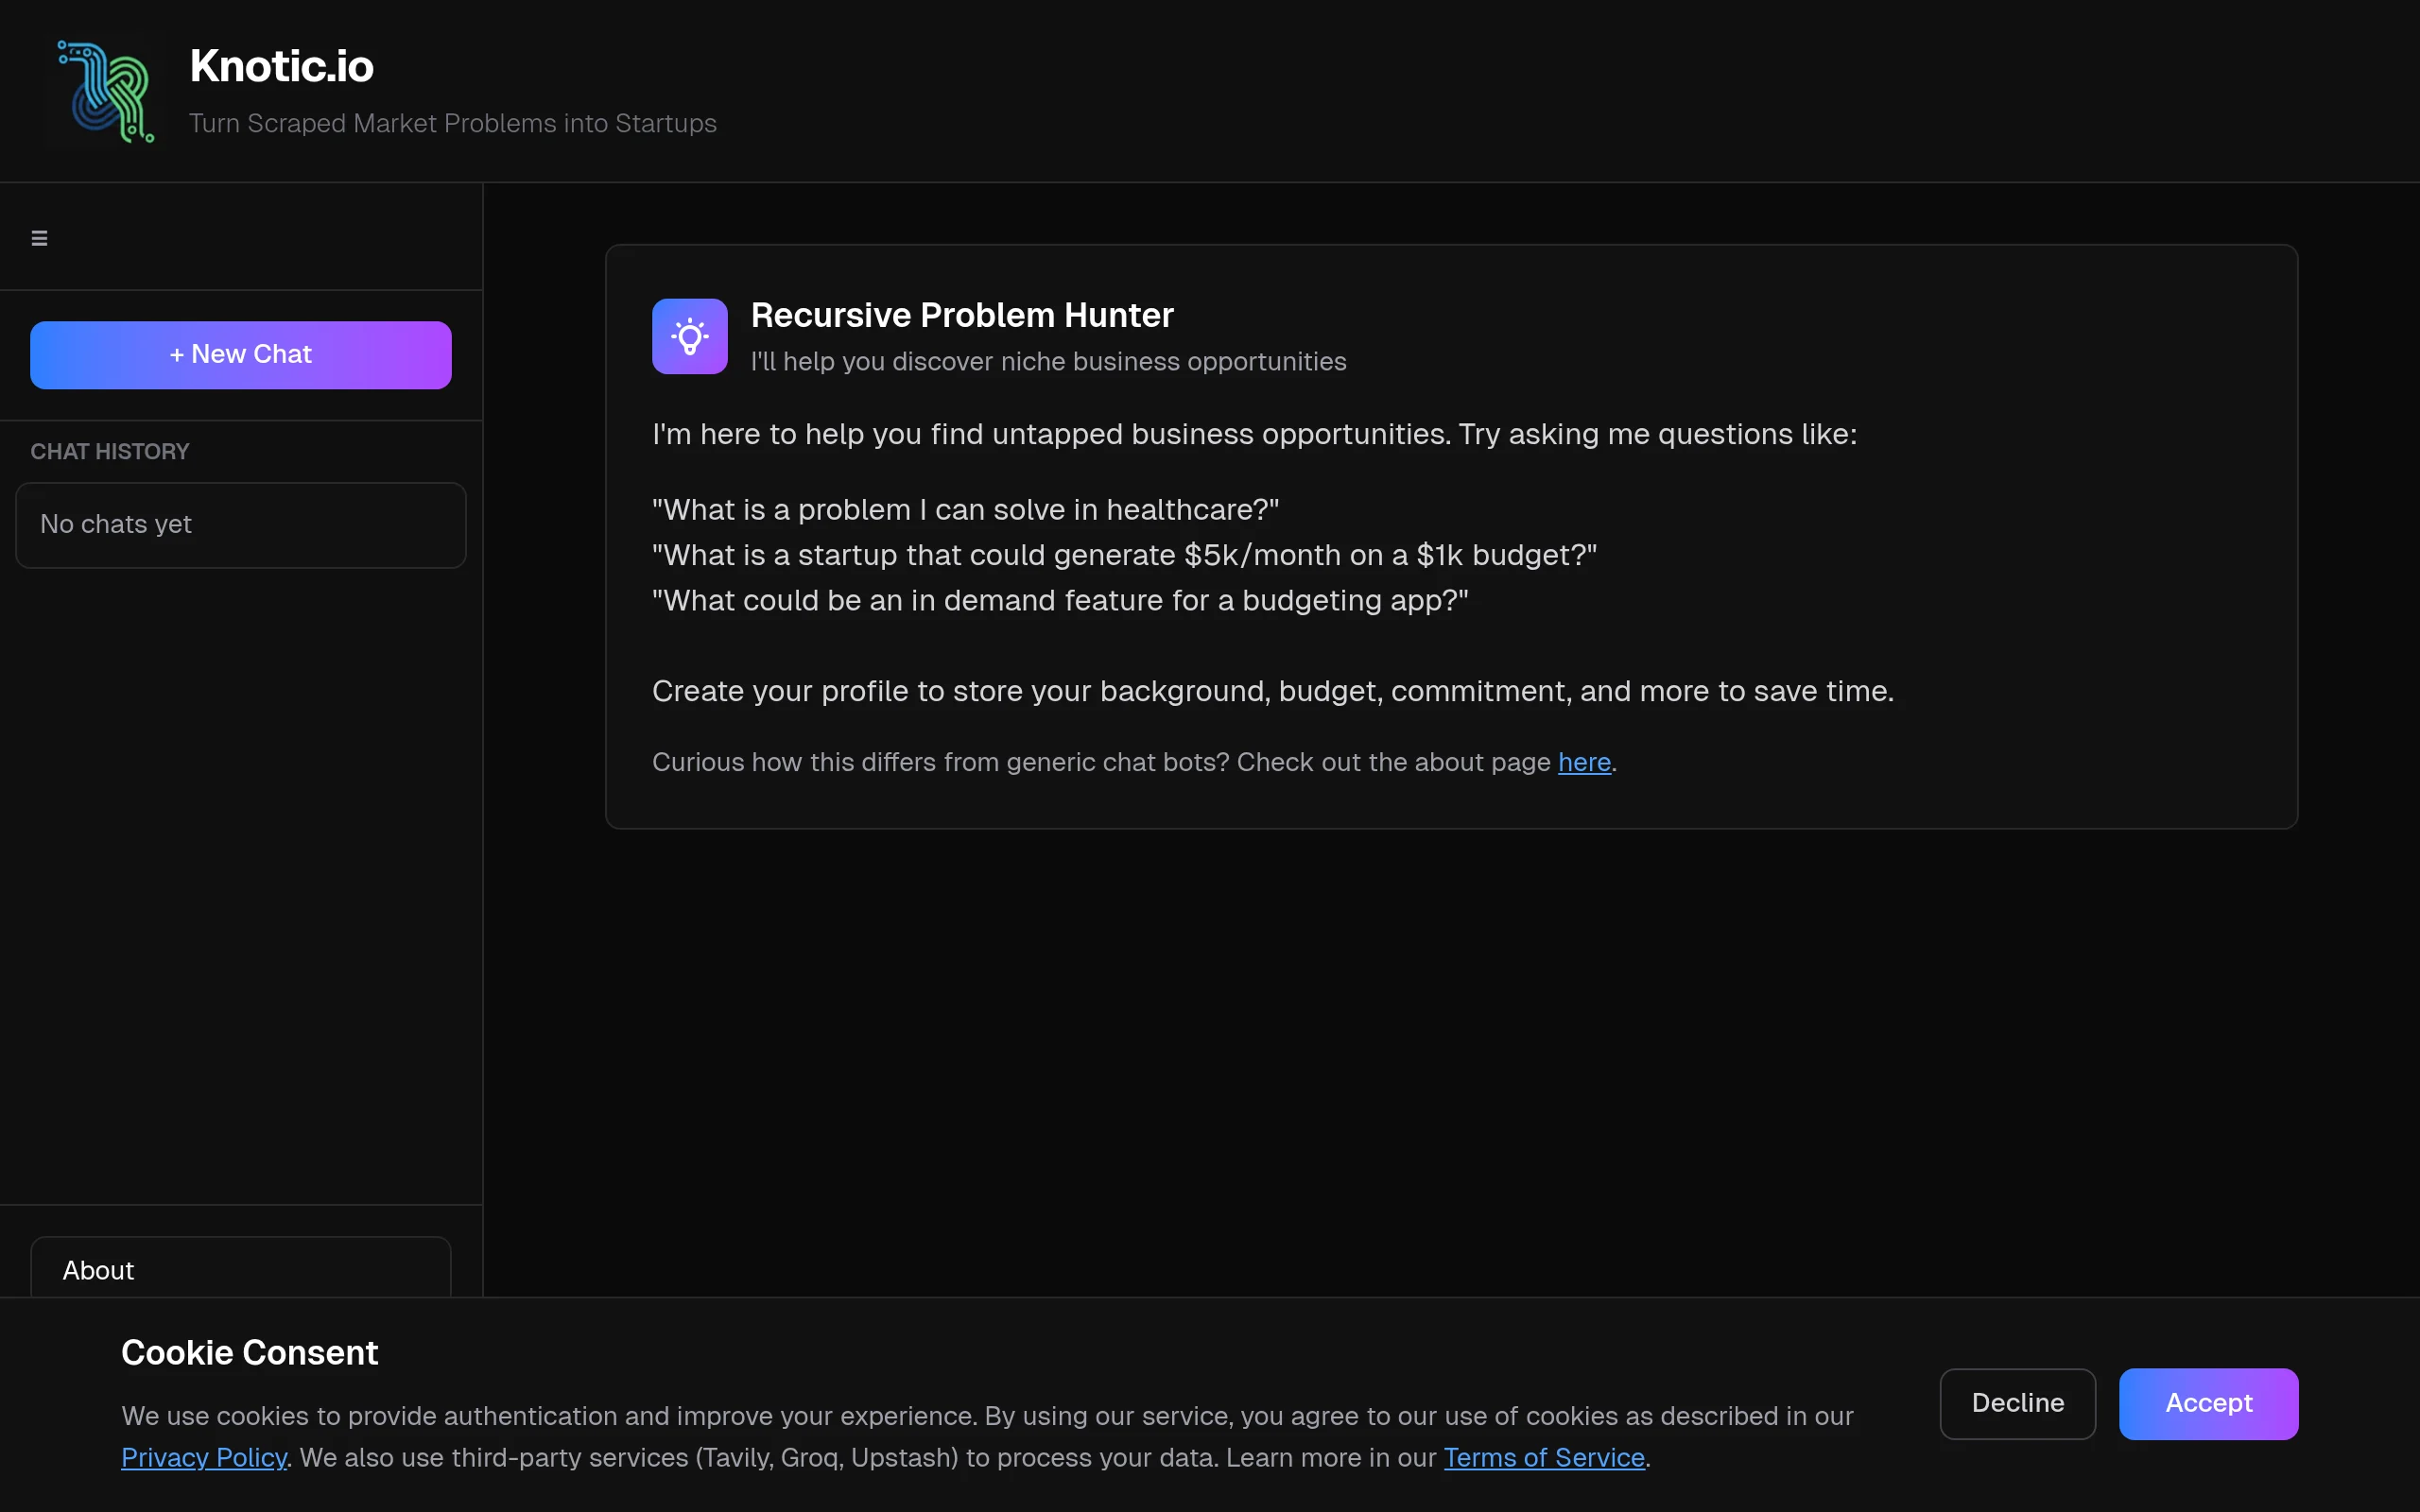2420x1512 pixels.
Task: Click the Knotic.io knot logo
Action: coord(105,92)
